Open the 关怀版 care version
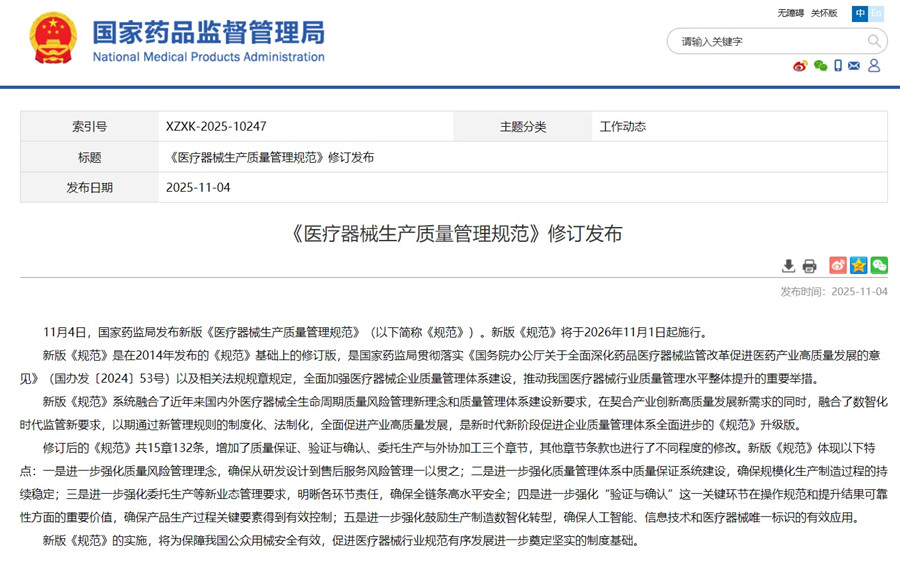This screenshot has height=572, width=900. coord(824,13)
